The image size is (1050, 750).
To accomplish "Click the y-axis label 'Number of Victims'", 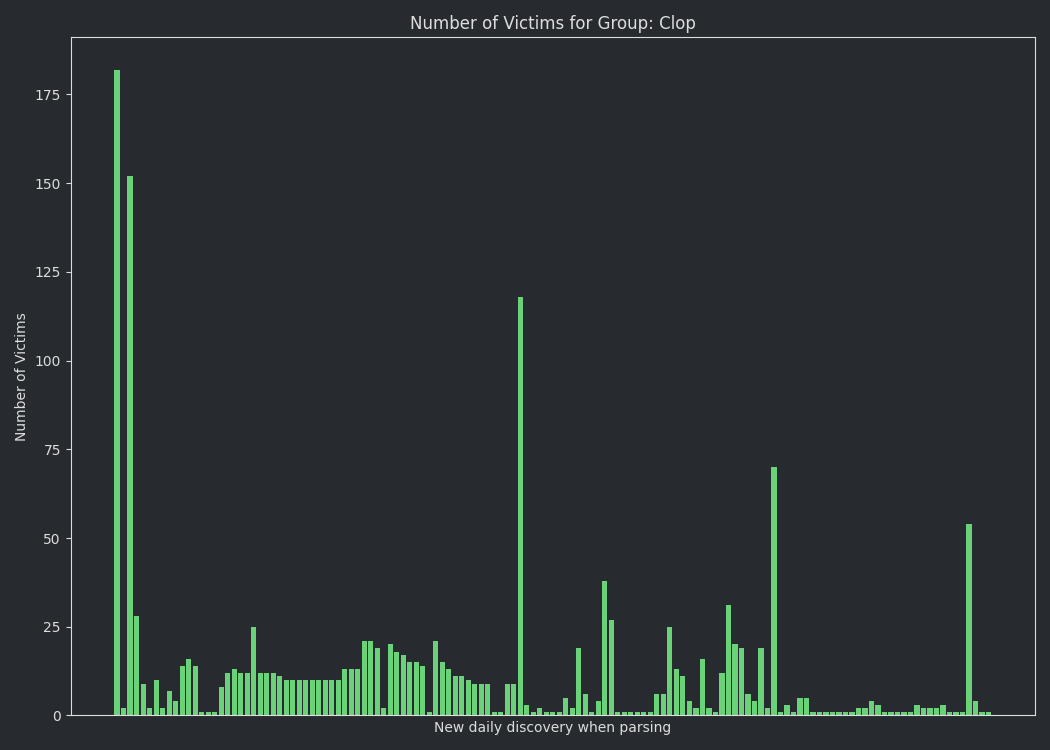I will click(x=20, y=377).
